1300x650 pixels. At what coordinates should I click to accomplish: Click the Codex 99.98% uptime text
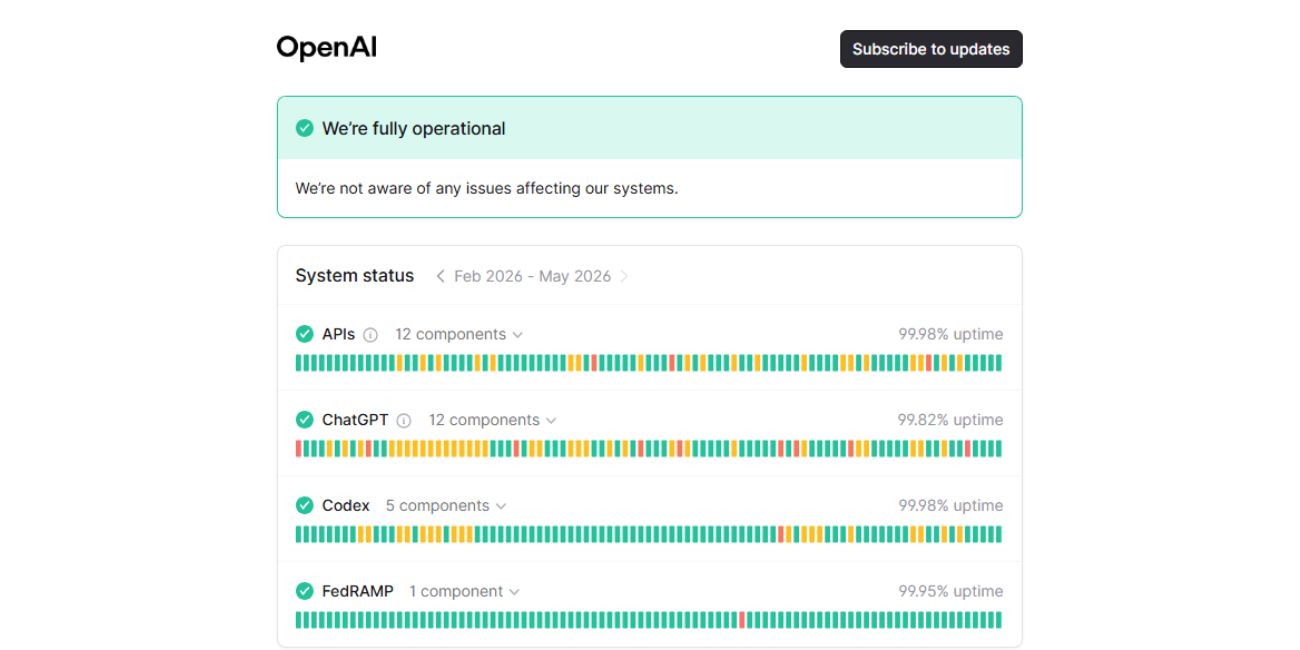(950, 506)
